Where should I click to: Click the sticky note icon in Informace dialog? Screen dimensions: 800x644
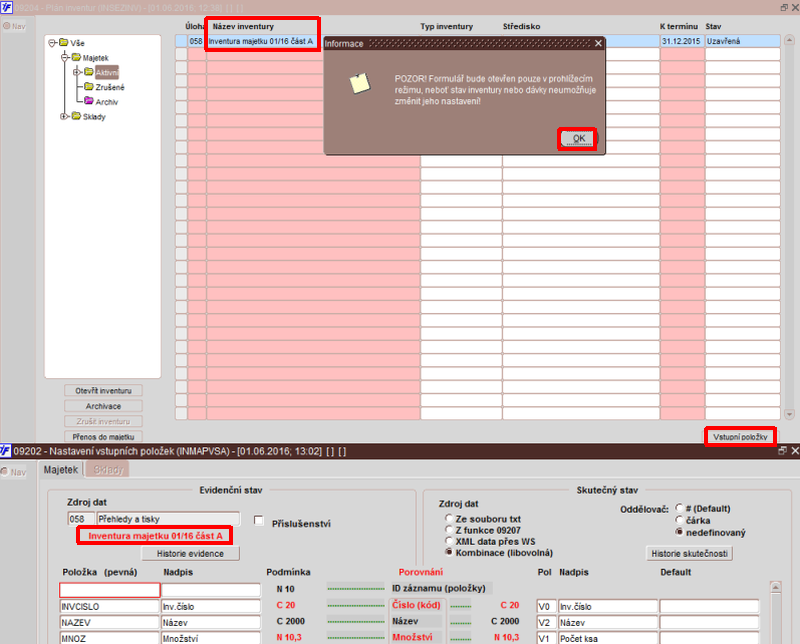[x=360, y=84]
